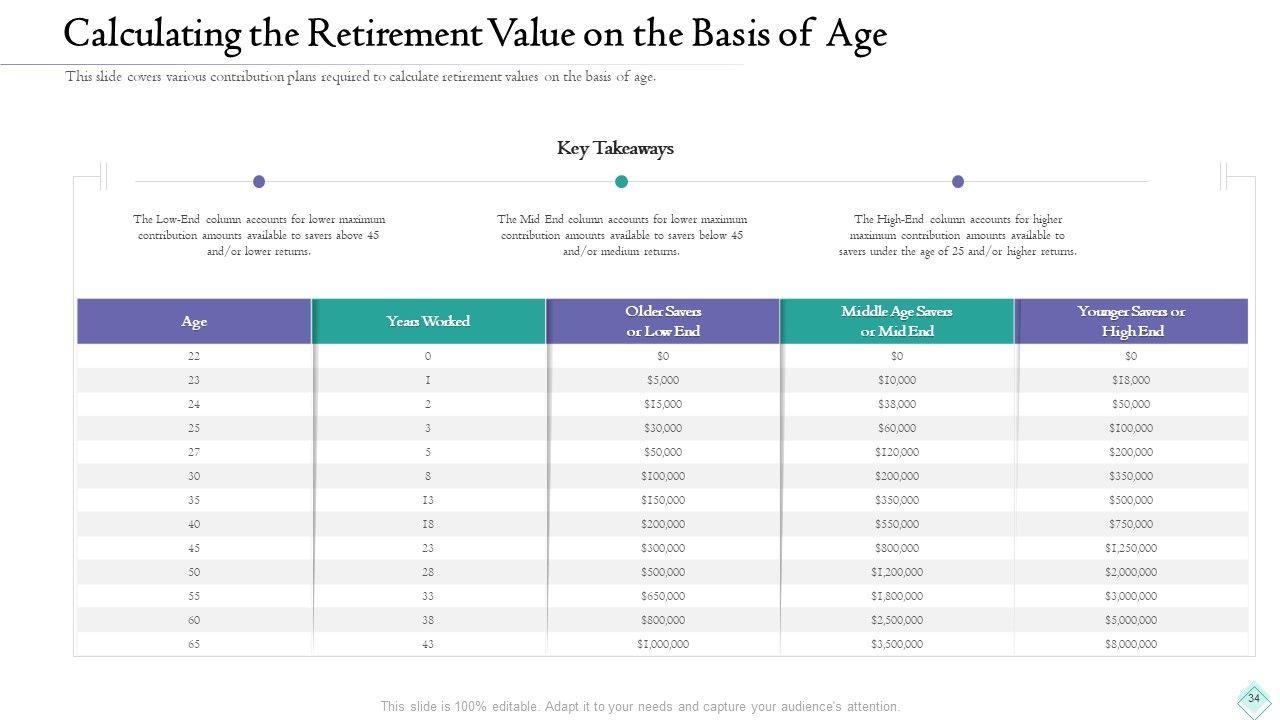
Task: Click the center teal timeline dot
Action: tap(621, 181)
